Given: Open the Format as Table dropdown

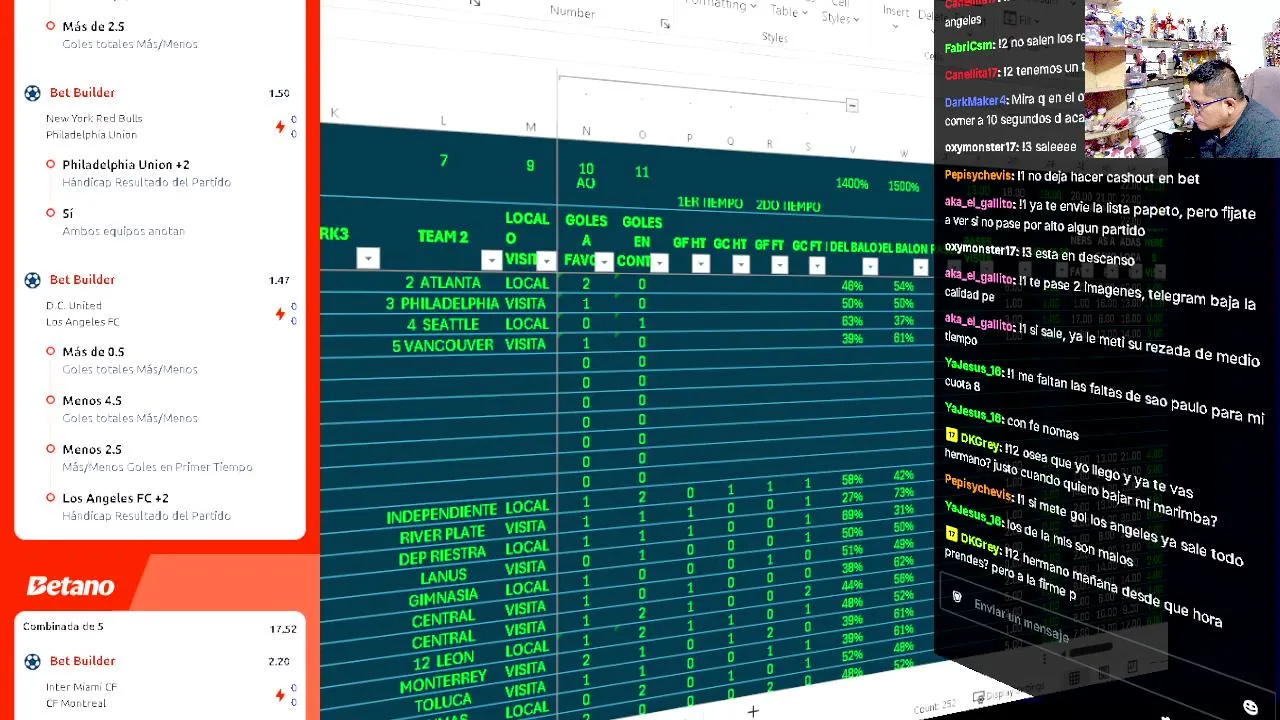Looking at the screenshot, I should point(789,10).
